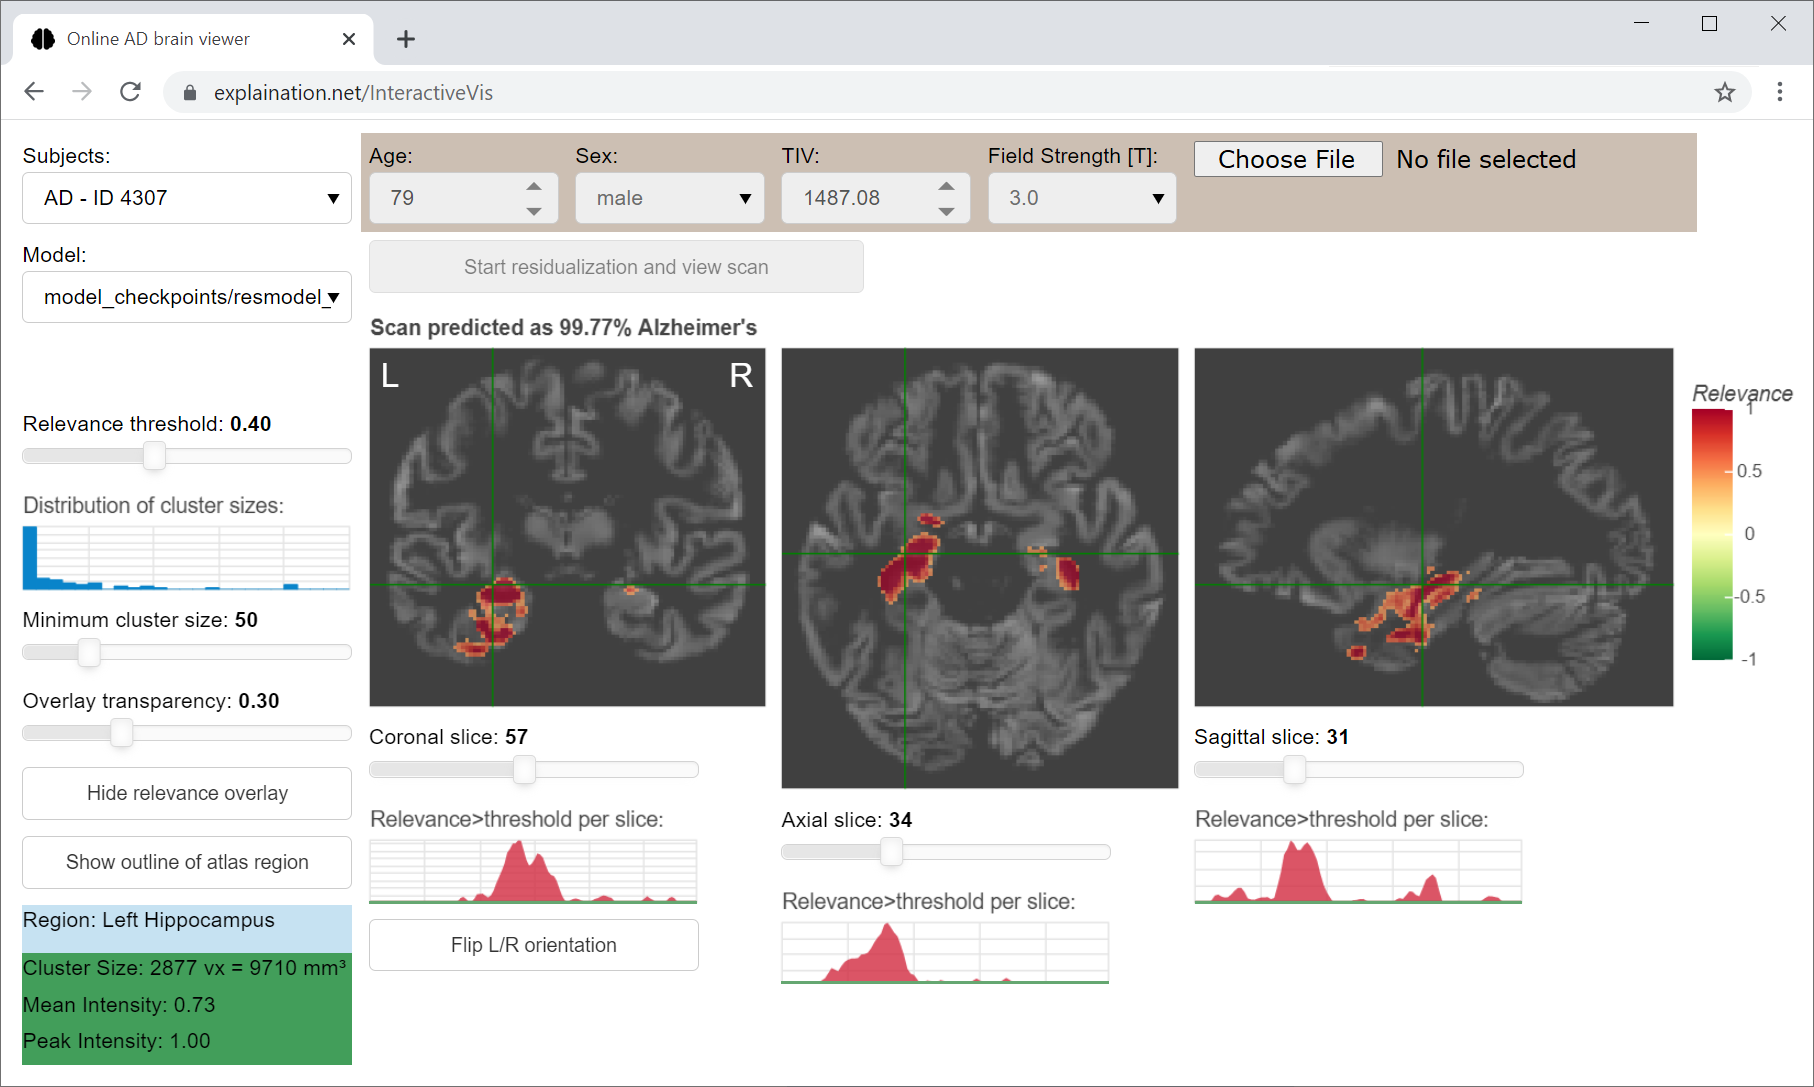Start residualization and view scan
The height and width of the screenshot is (1087, 1814).
pos(616,267)
